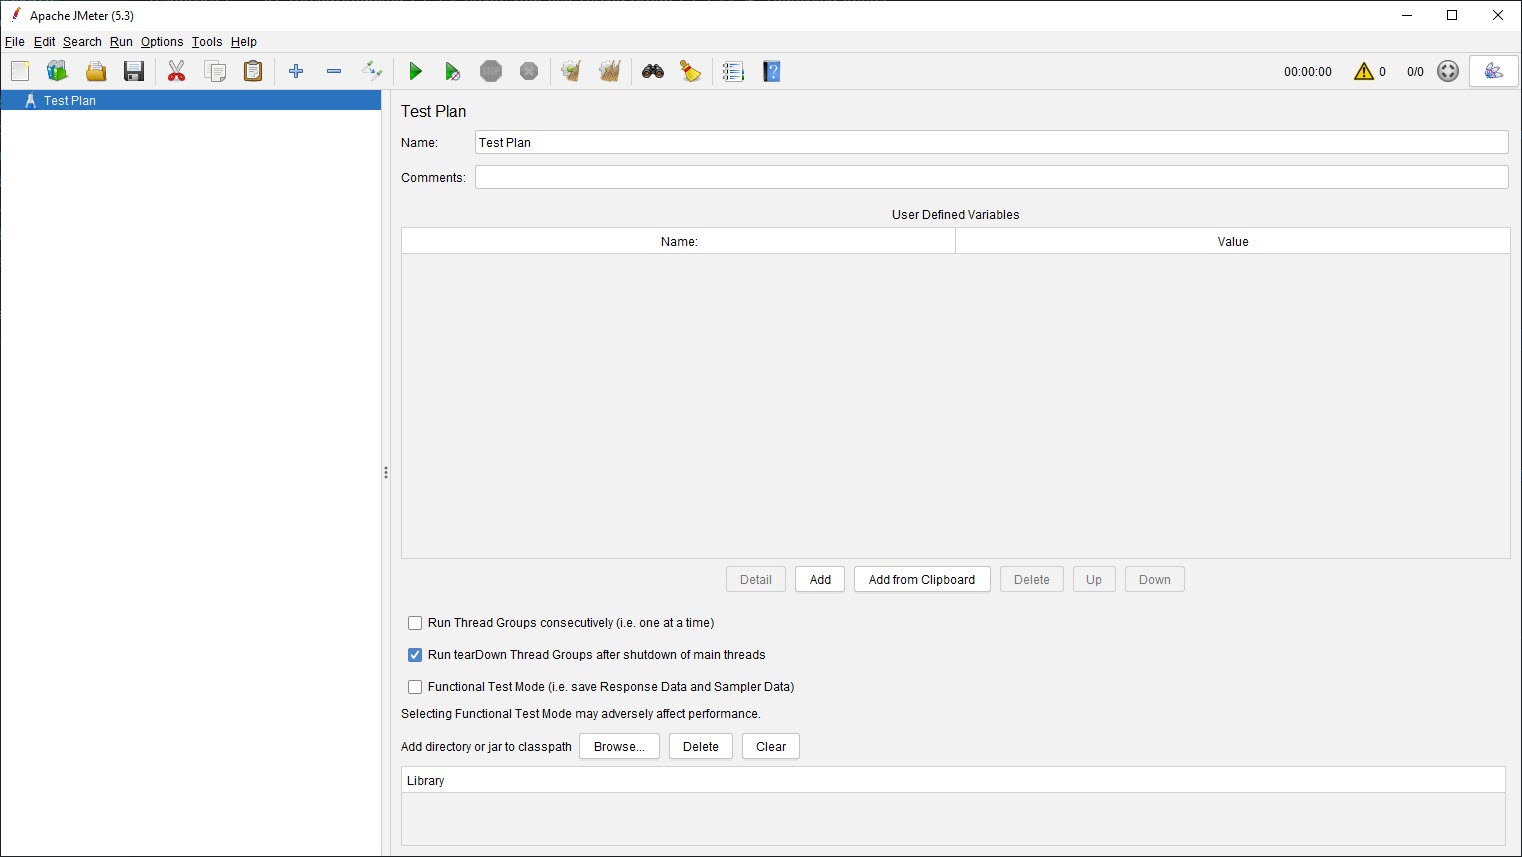Open the Search menu

click(82, 42)
